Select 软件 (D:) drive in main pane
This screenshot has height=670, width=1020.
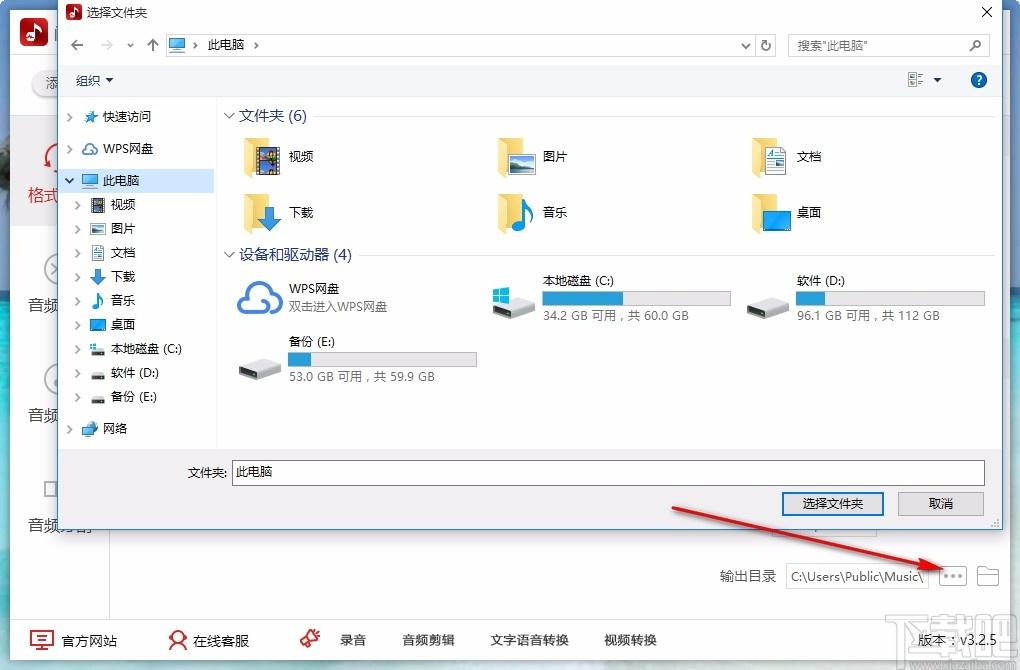click(865, 298)
